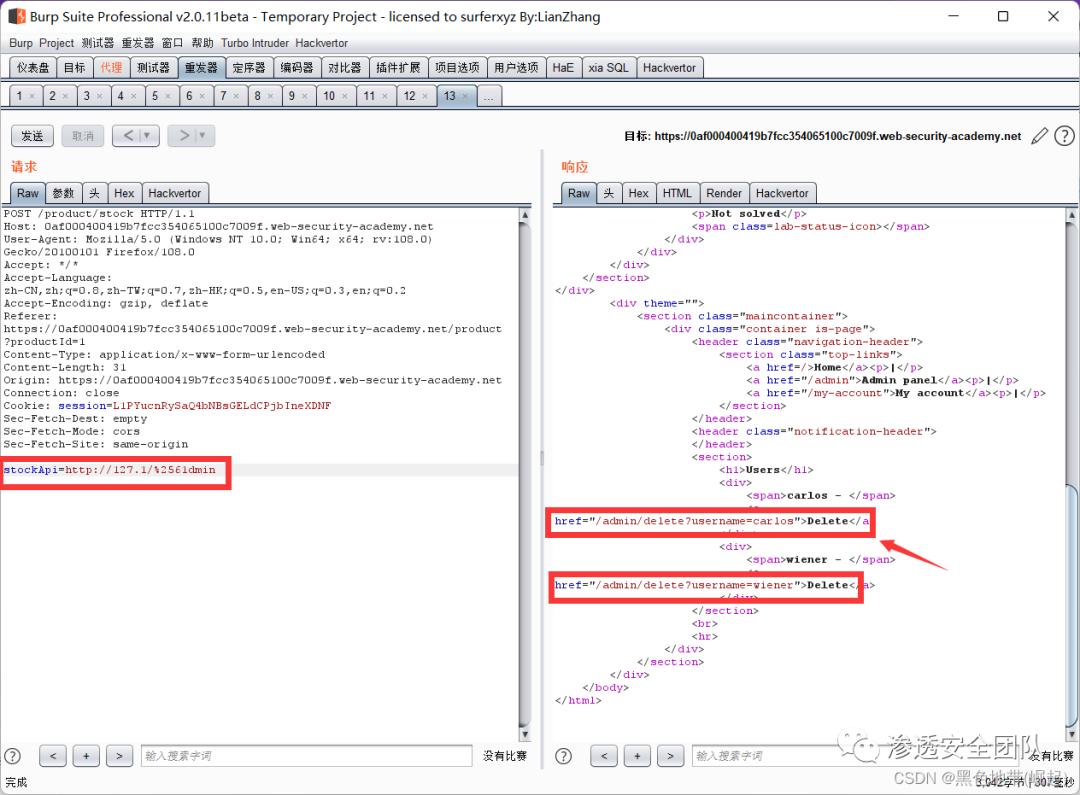The width and height of the screenshot is (1080, 795).
Task: Open the help question mark icon near target
Action: coord(1064,136)
